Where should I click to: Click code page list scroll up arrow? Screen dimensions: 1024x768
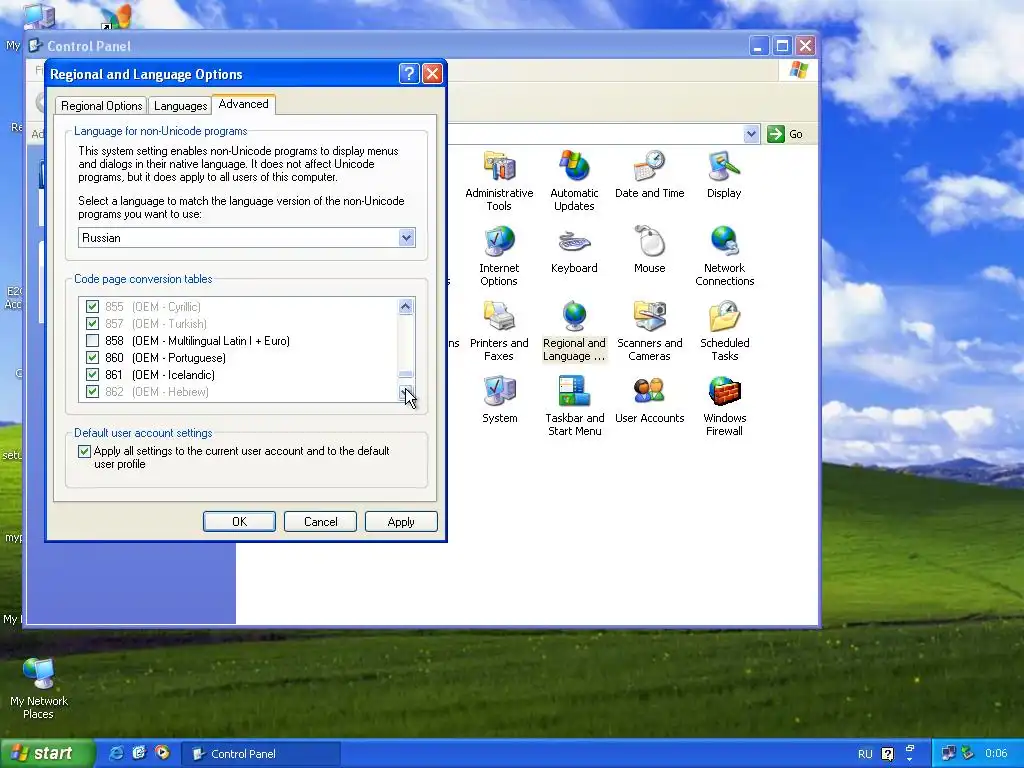(406, 306)
